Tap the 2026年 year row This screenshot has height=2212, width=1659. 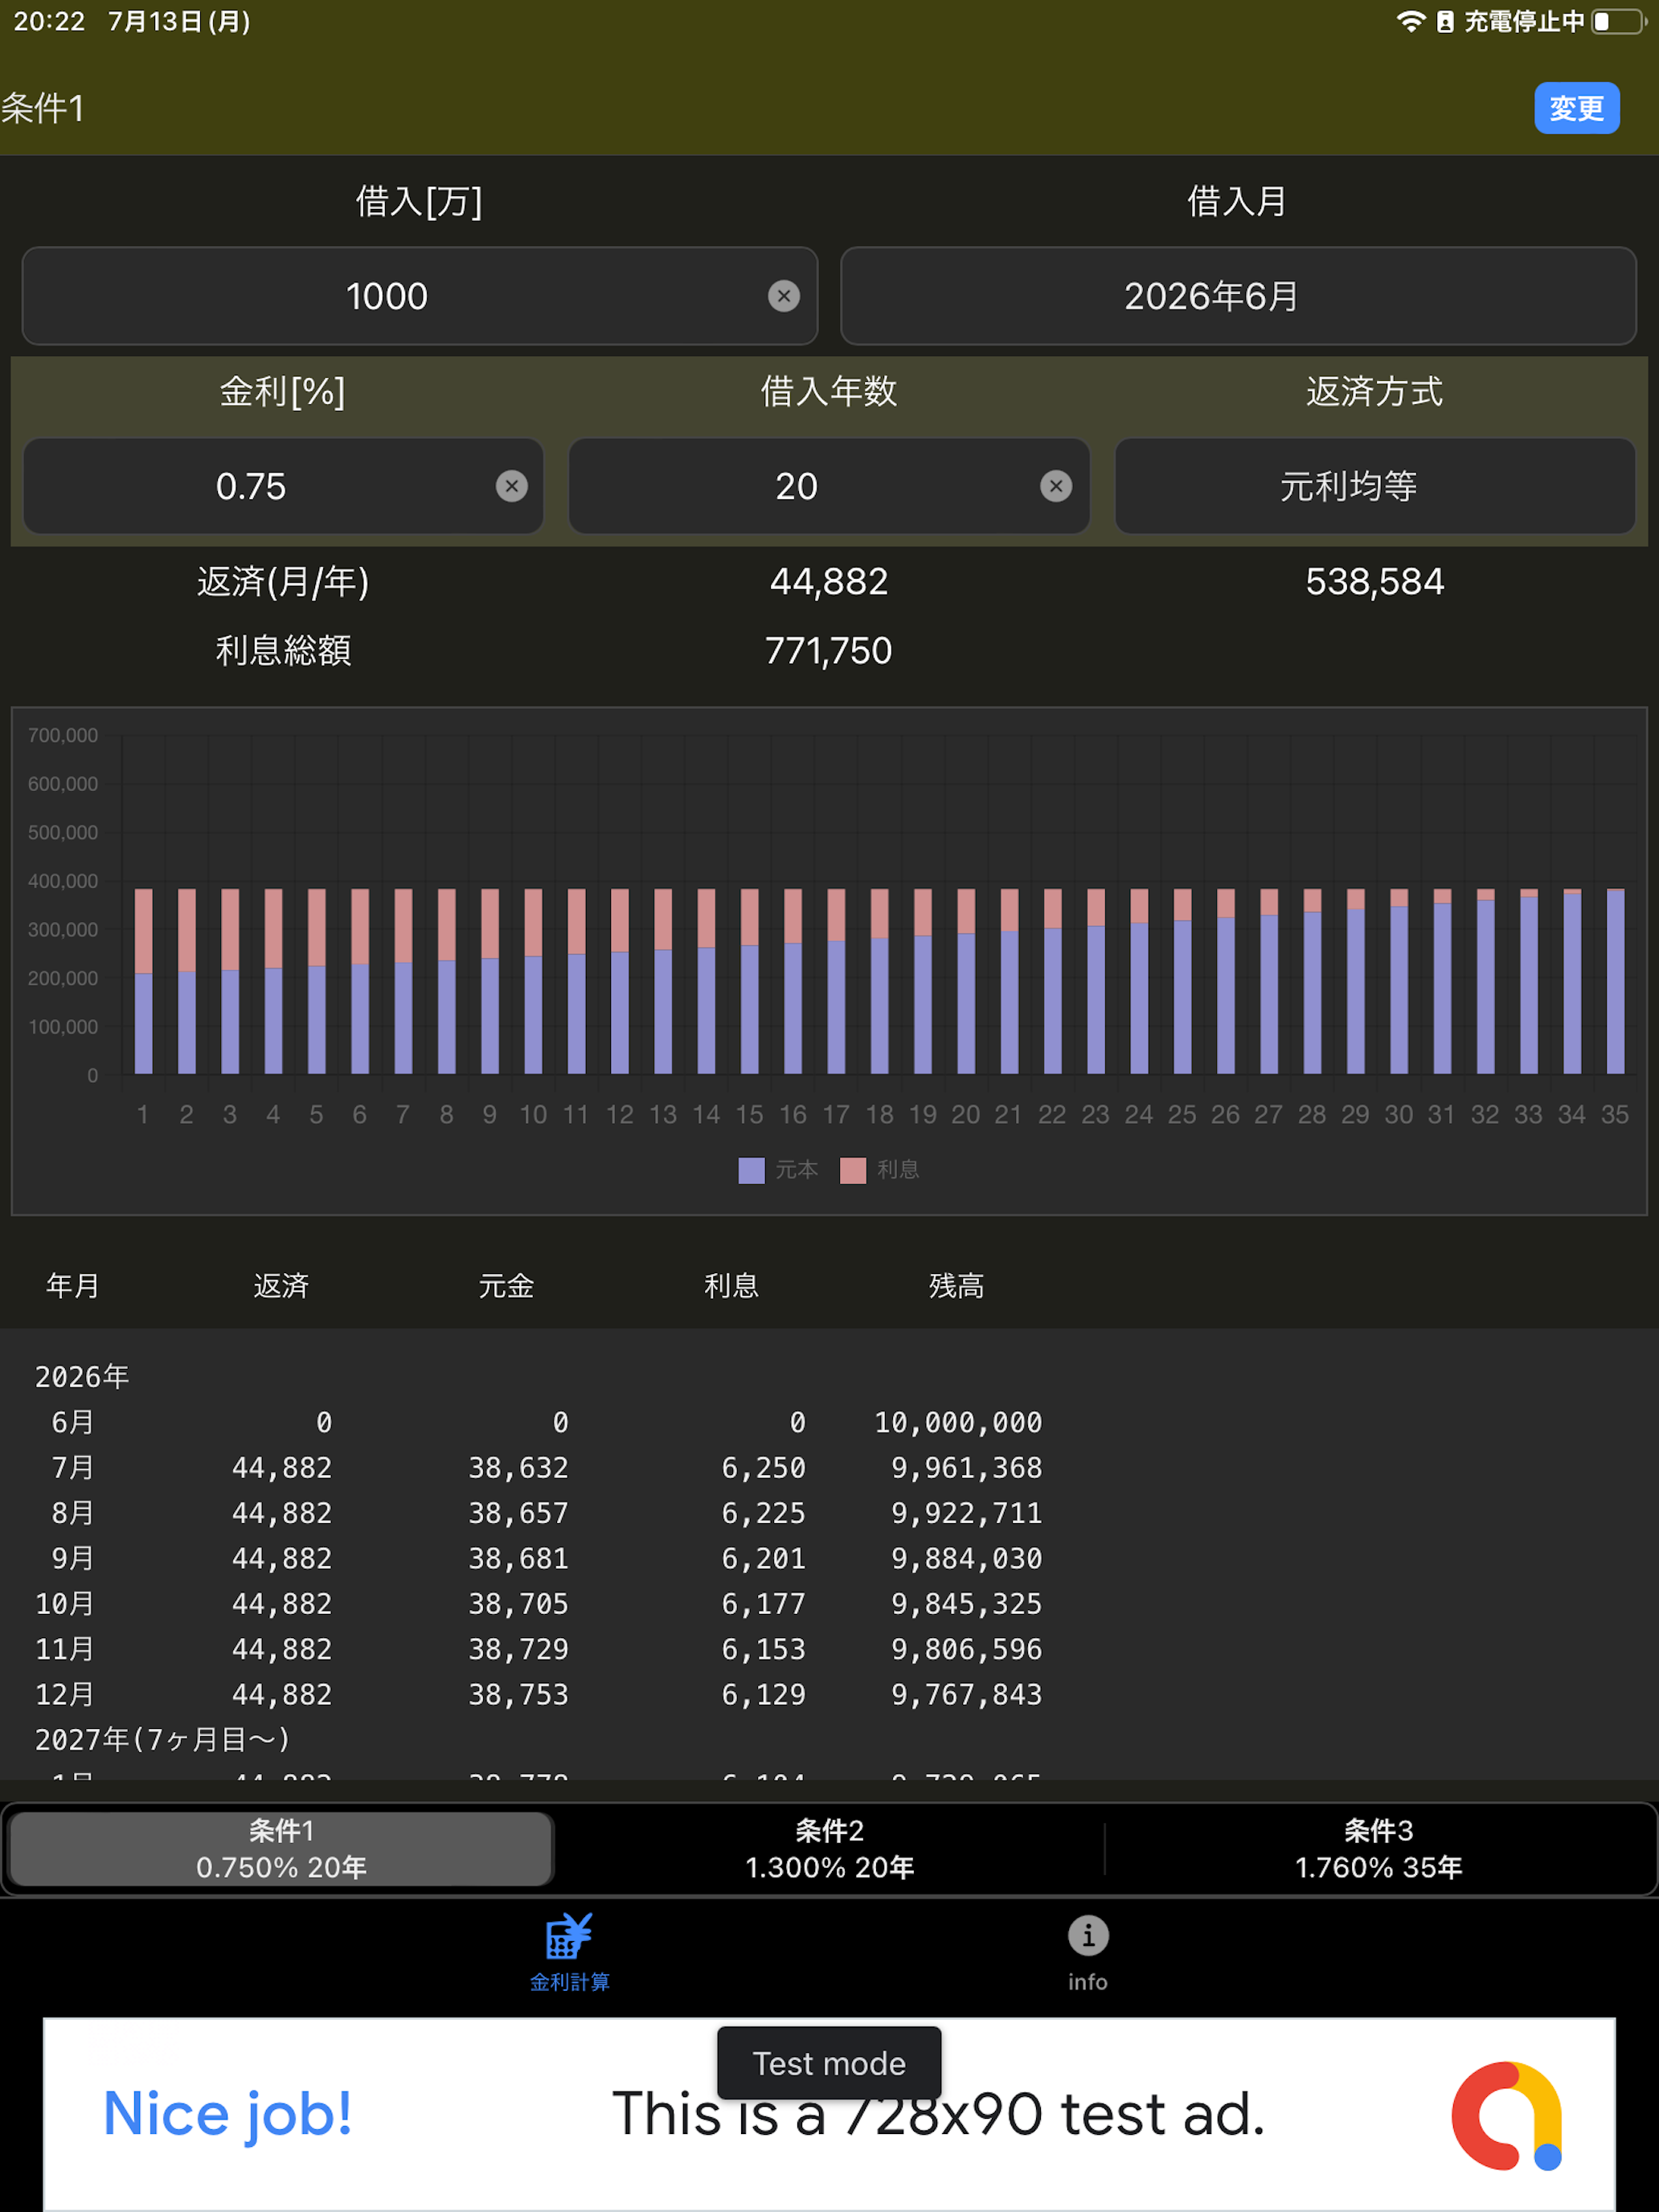(x=82, y=1377)
